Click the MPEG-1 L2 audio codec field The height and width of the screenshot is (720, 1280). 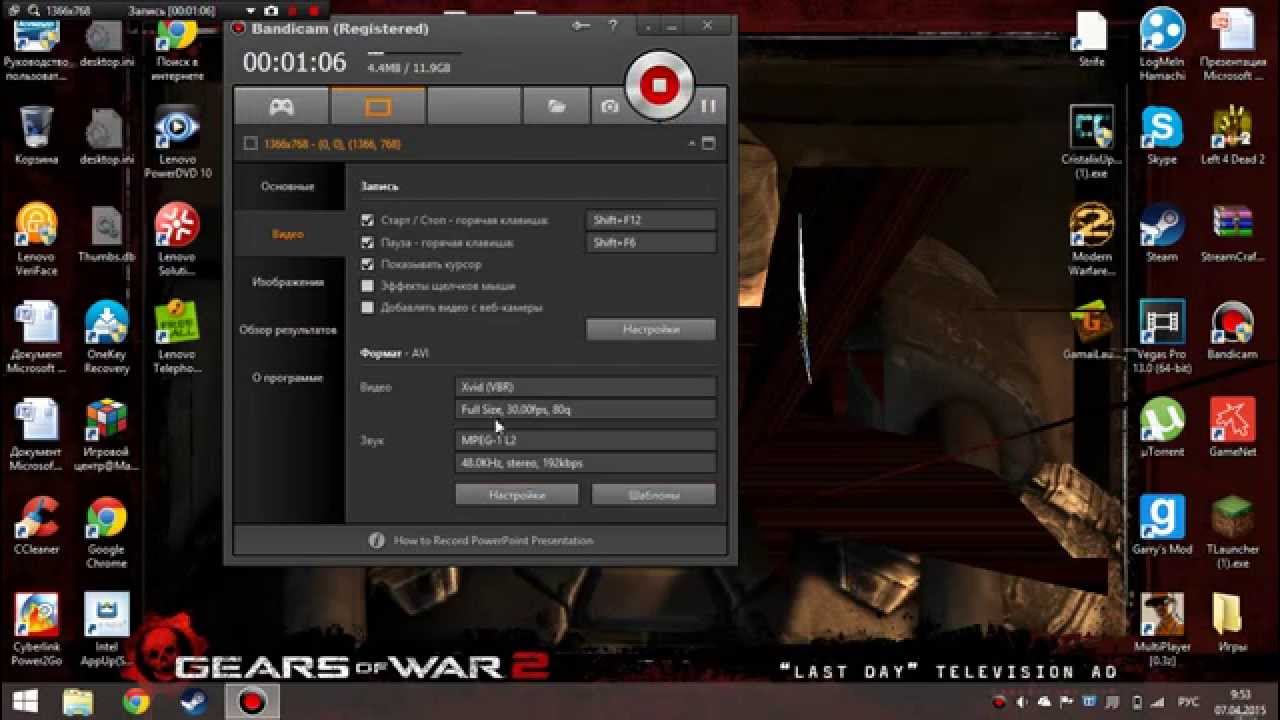tap(586, 440)
